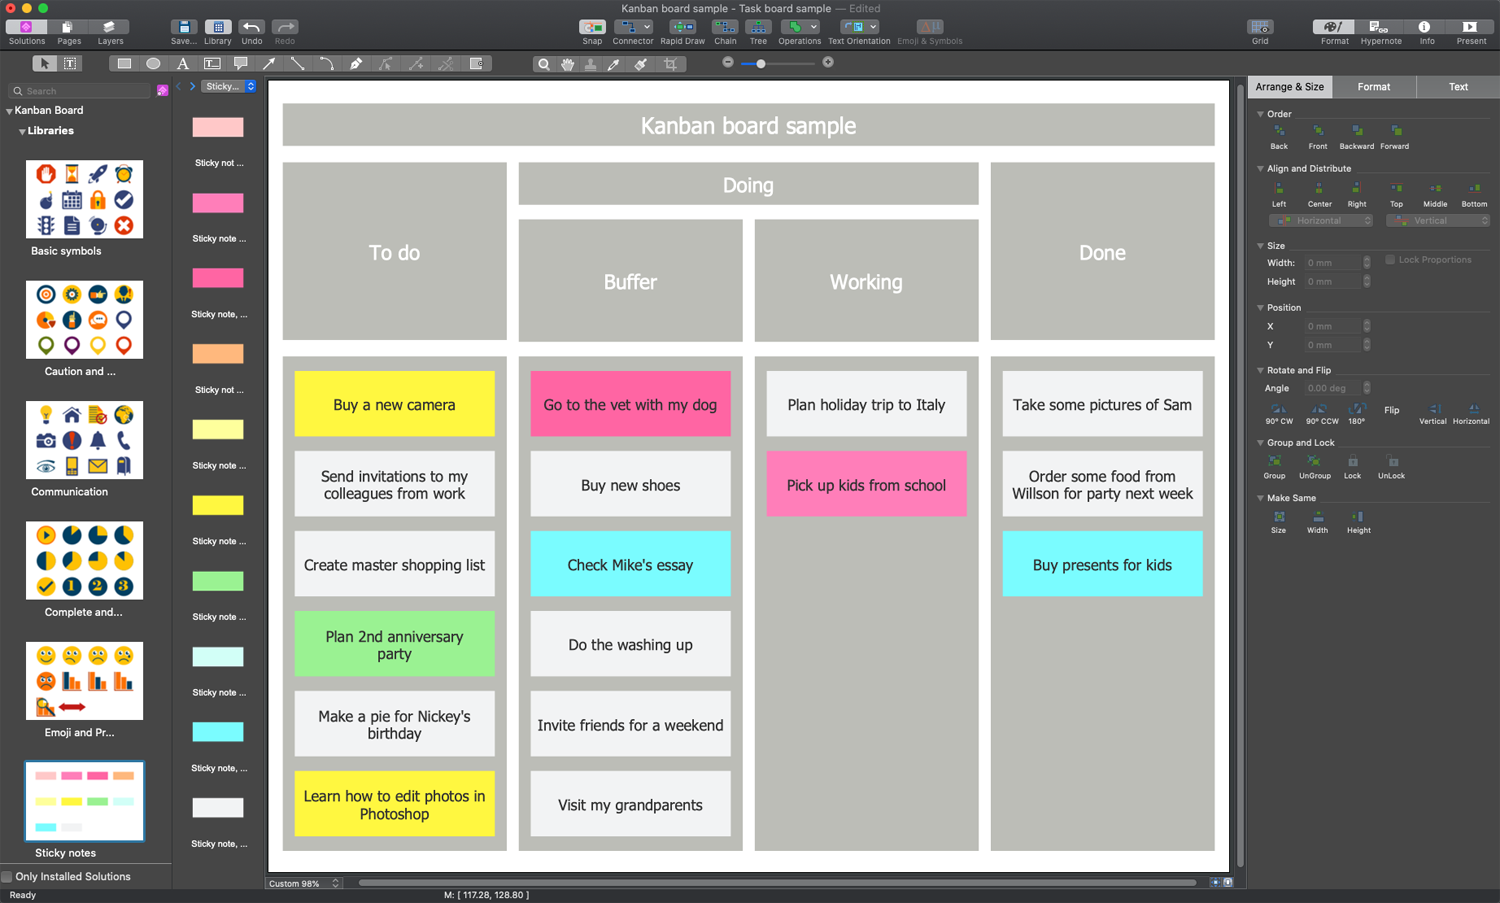Choose the Eyedropper tool
This screenshot has width=1500, height=903.
tap(615, 64)
